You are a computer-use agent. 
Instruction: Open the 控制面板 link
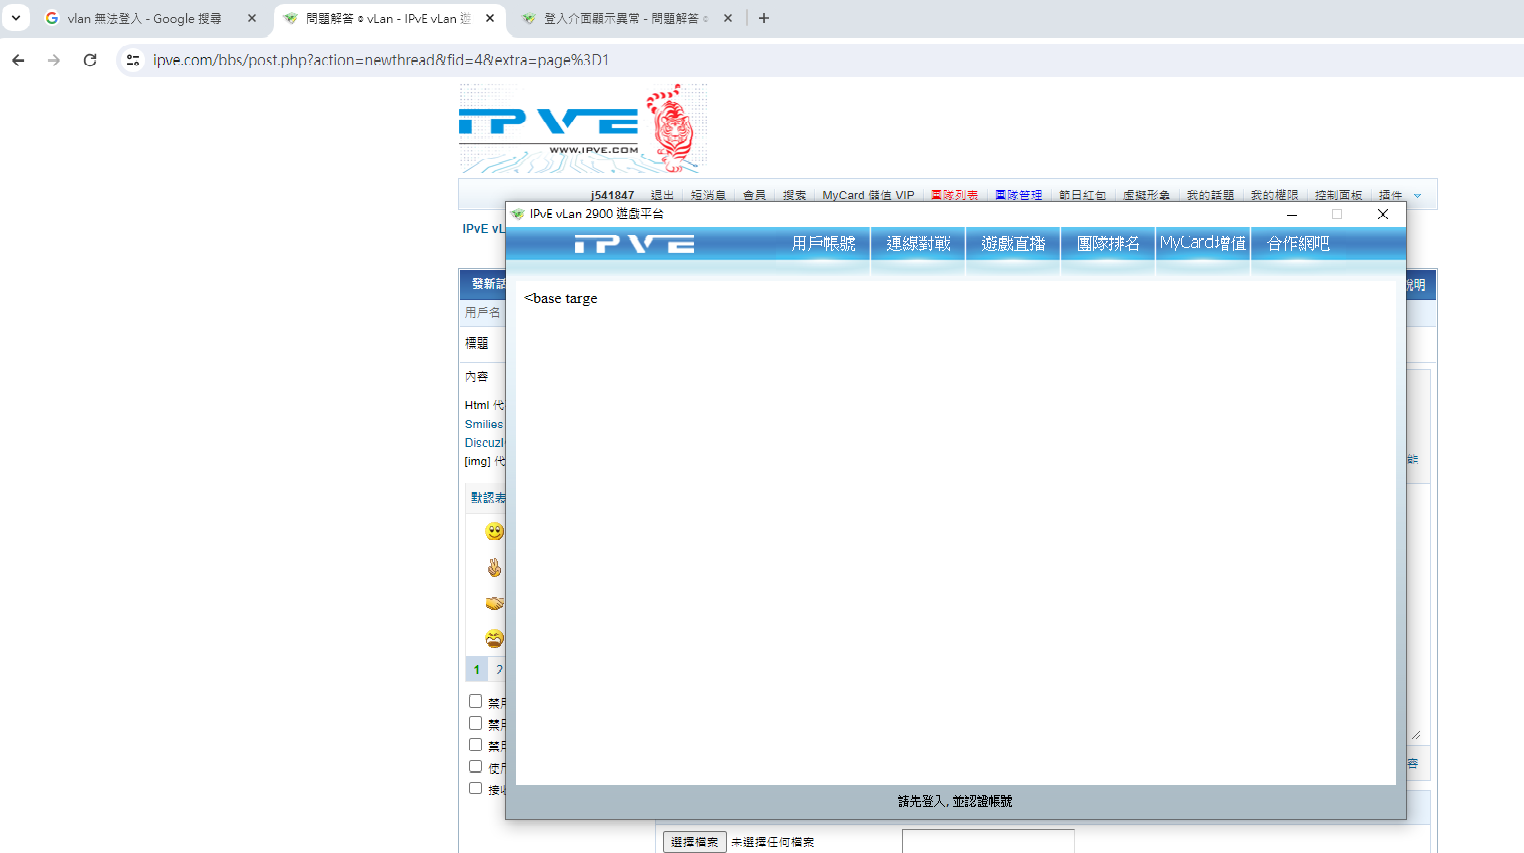[x=1338, y=195]
